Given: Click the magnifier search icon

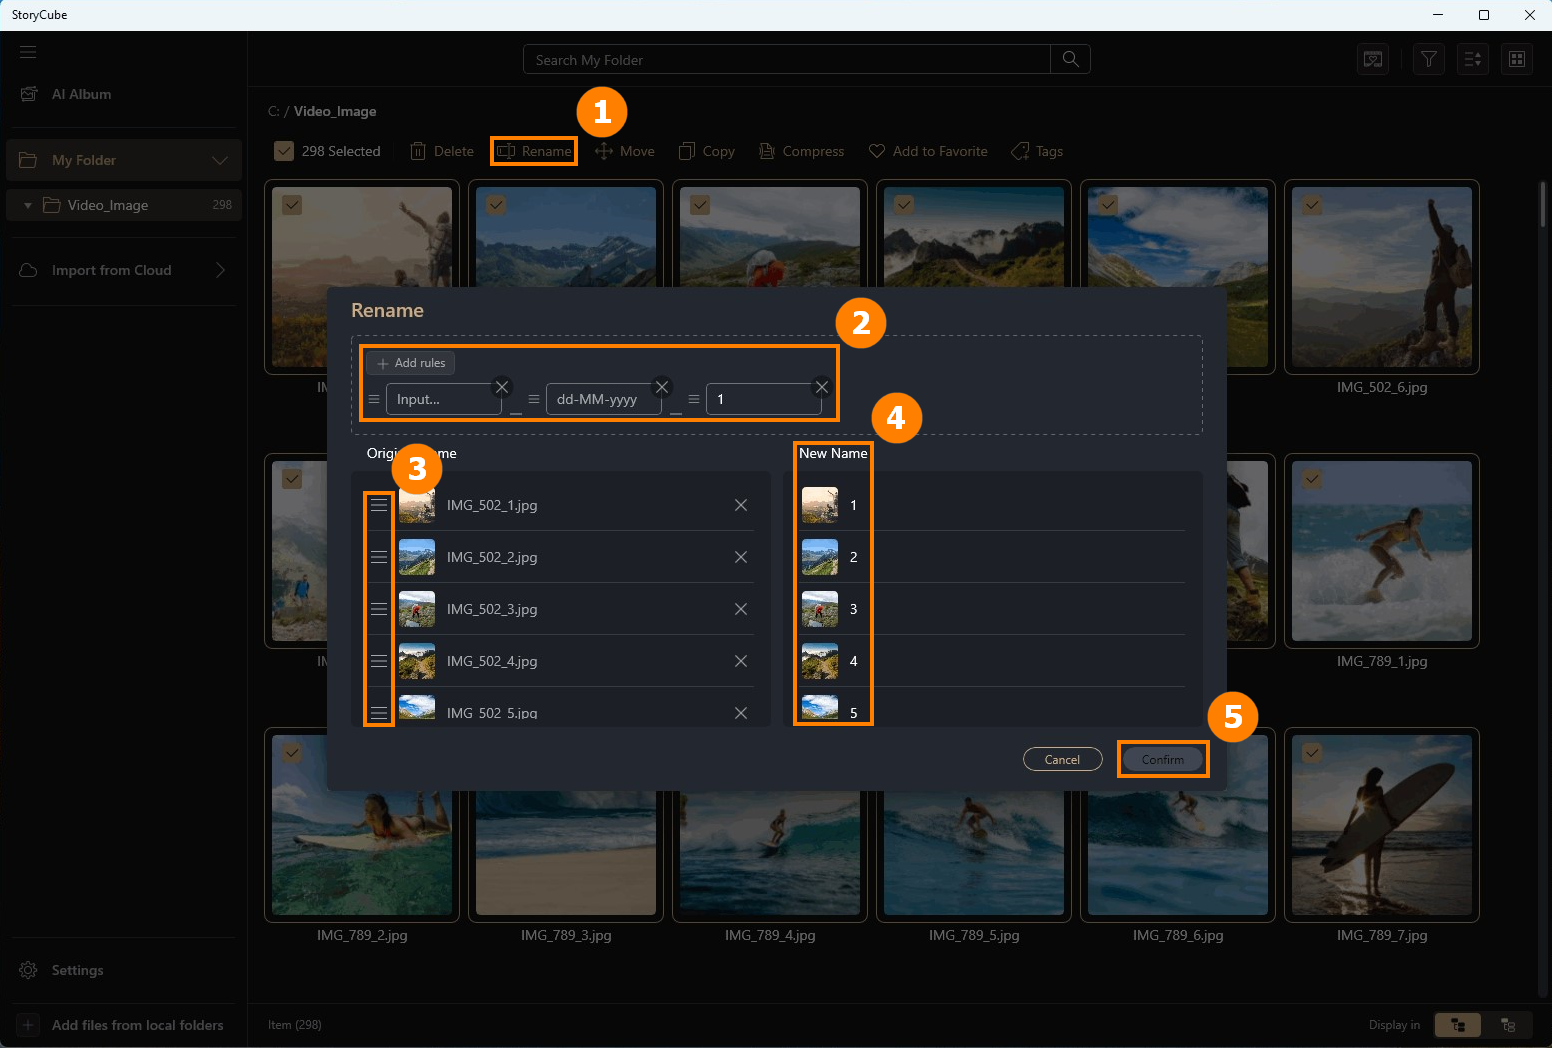Looking at the screenshot, I should [x=1070, y=59].
